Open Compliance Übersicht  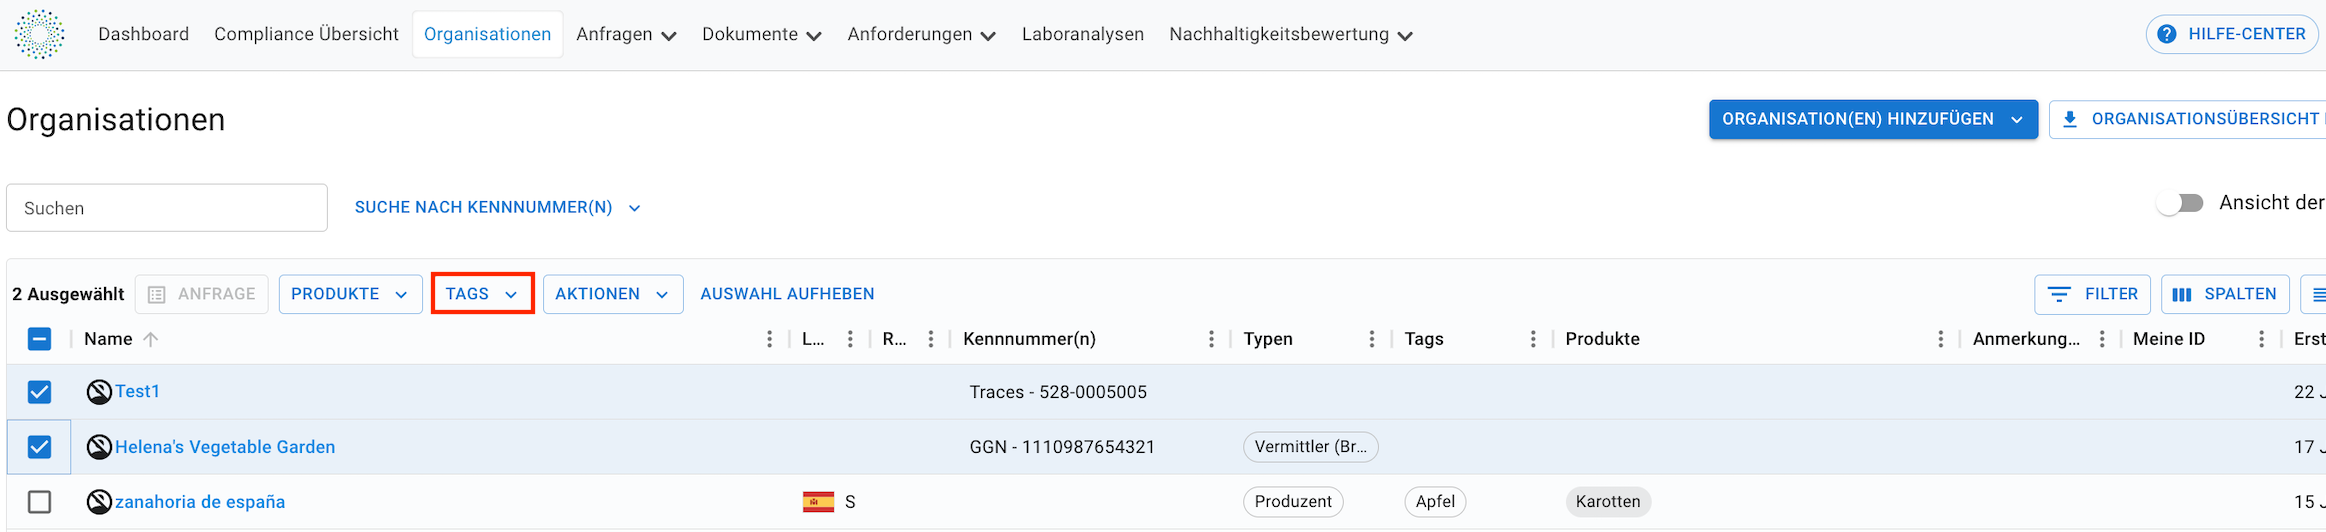click(306, 34)
